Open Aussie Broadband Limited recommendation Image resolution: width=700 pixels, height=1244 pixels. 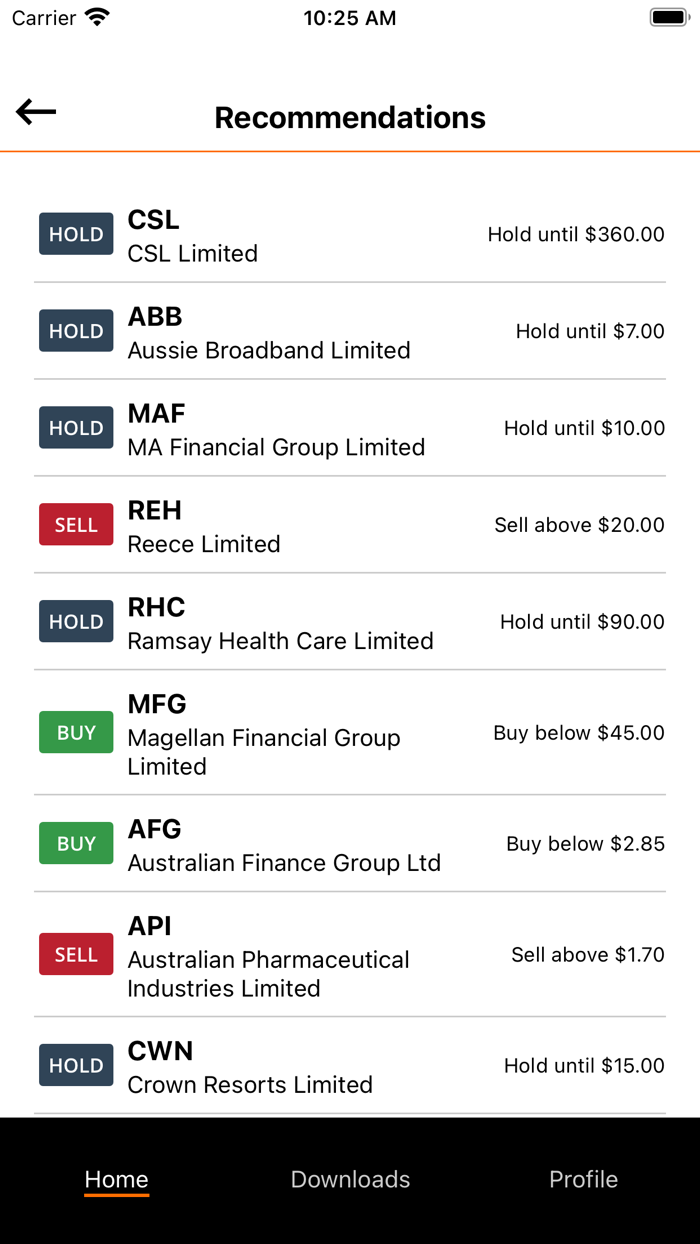point(350,331)
